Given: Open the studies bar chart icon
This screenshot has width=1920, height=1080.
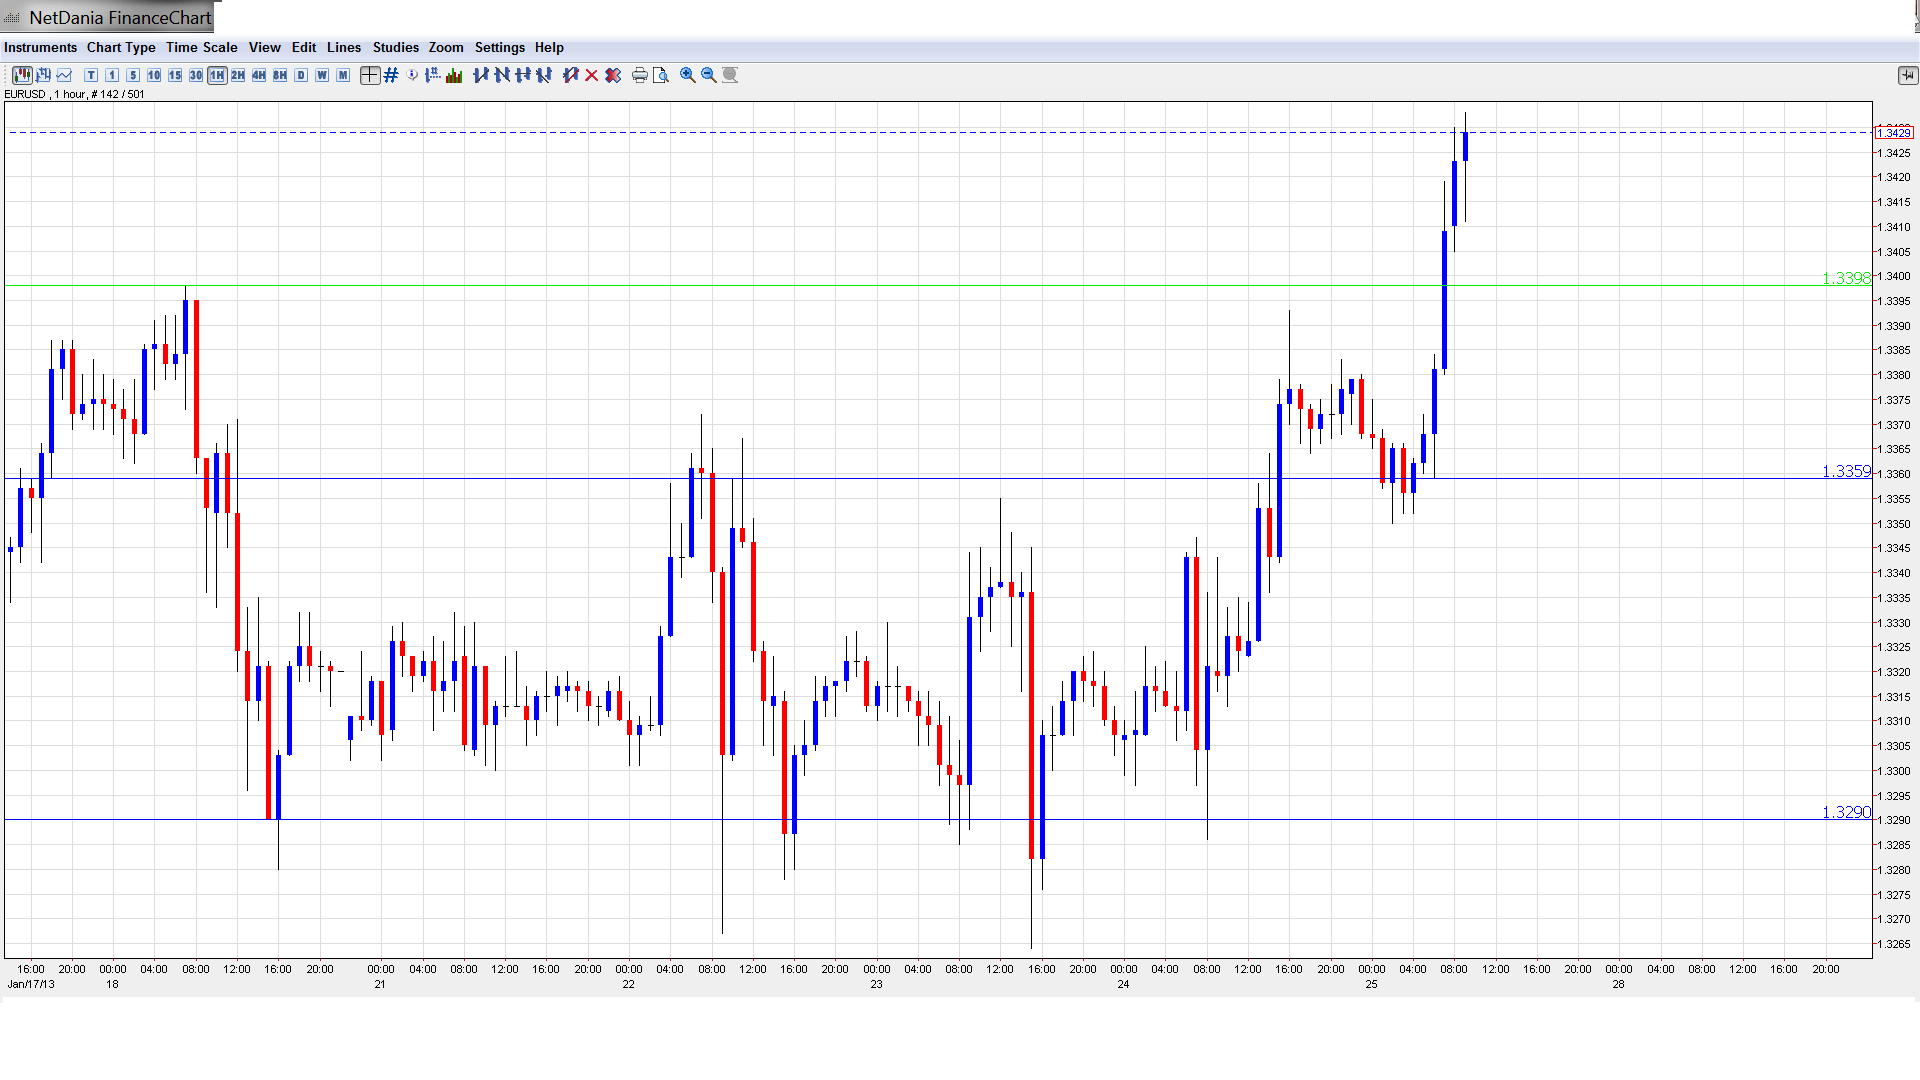Looking at the screenshot, I should (x=454, y=75).
